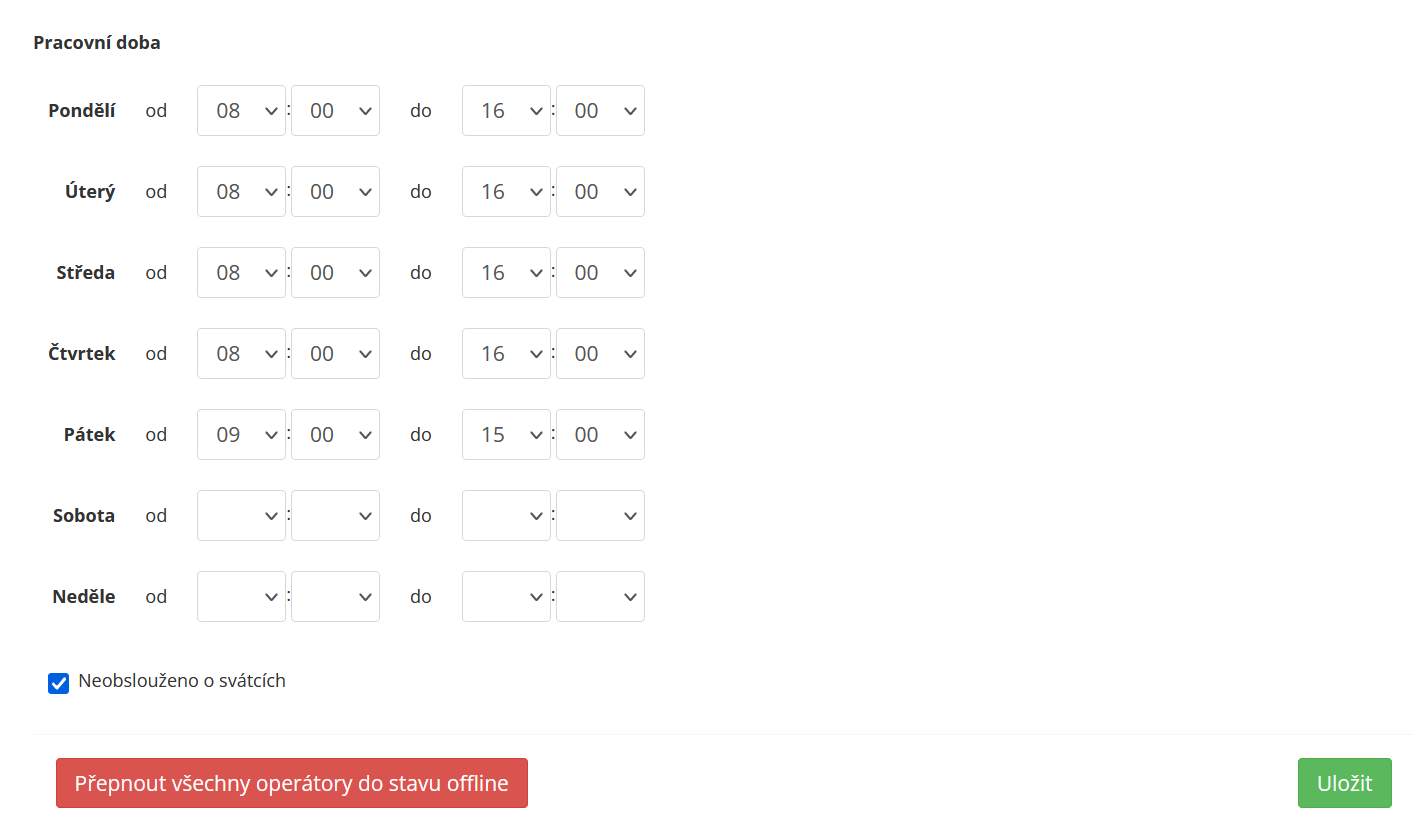Open empty Sobota end minute dropdown
Screen dimensions: 1423x839
[600, 516]
